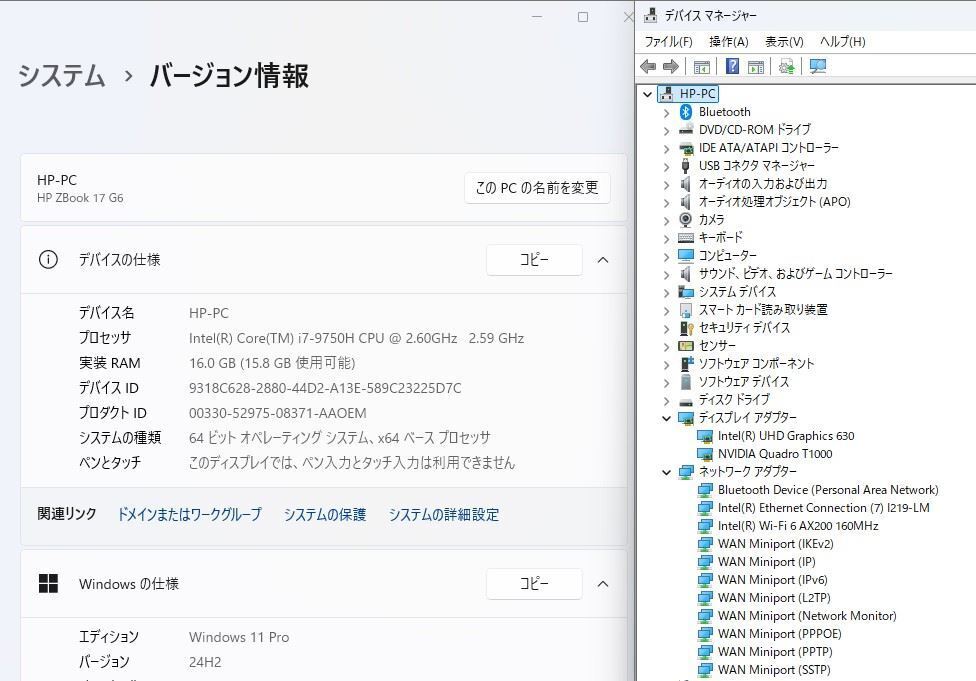This screenshot has width=976, height=681.
Task: Select WAN Miniport (PPTP) entry
Action: coord(775,652)
